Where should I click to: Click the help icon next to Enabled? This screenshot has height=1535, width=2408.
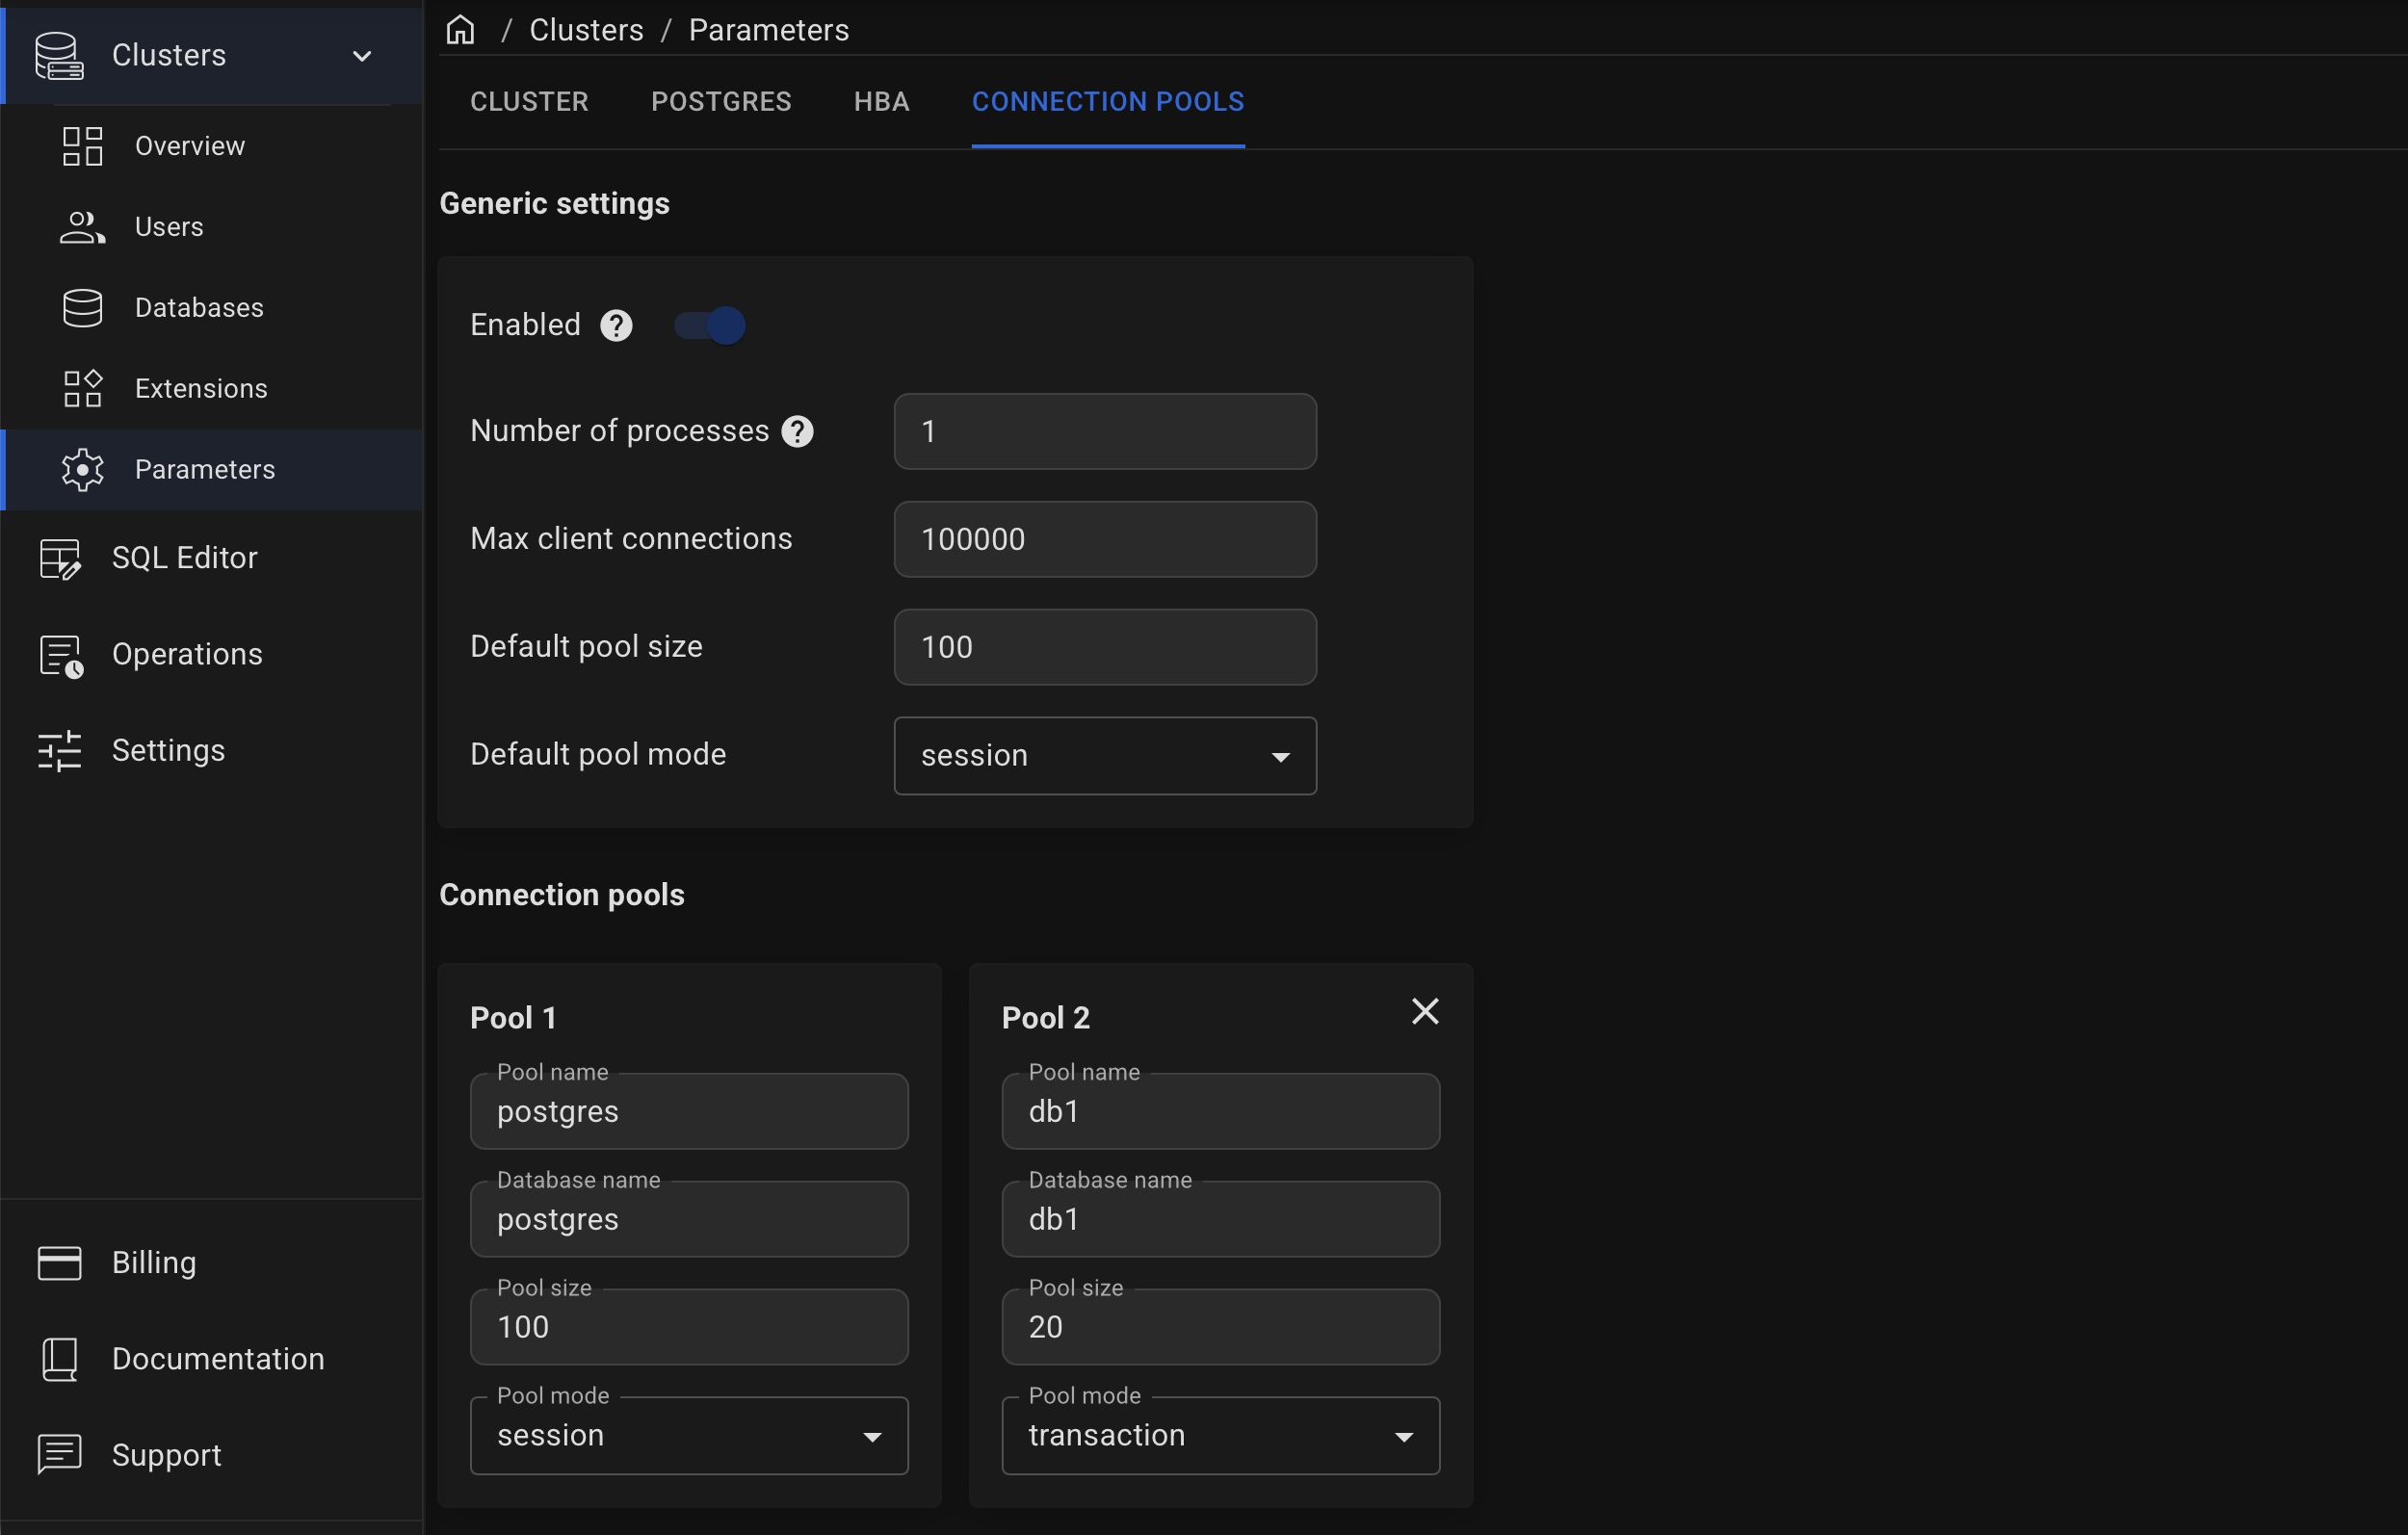point(616,325)
